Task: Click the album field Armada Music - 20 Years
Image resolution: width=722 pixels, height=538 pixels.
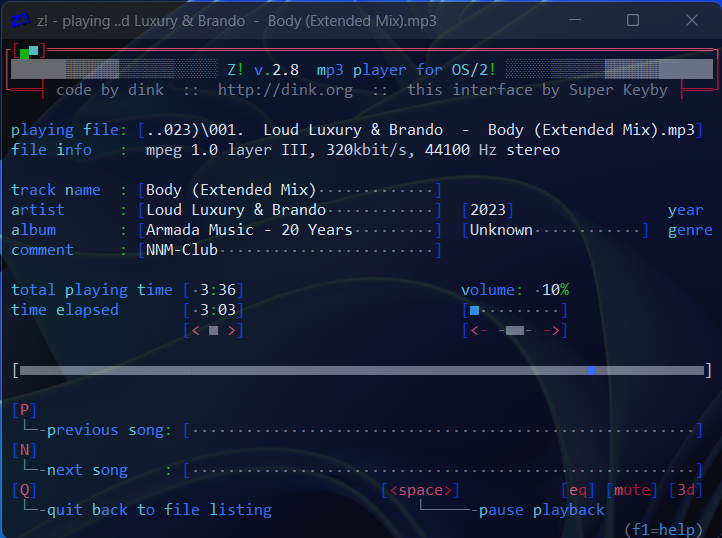Action: pos(290,230)
